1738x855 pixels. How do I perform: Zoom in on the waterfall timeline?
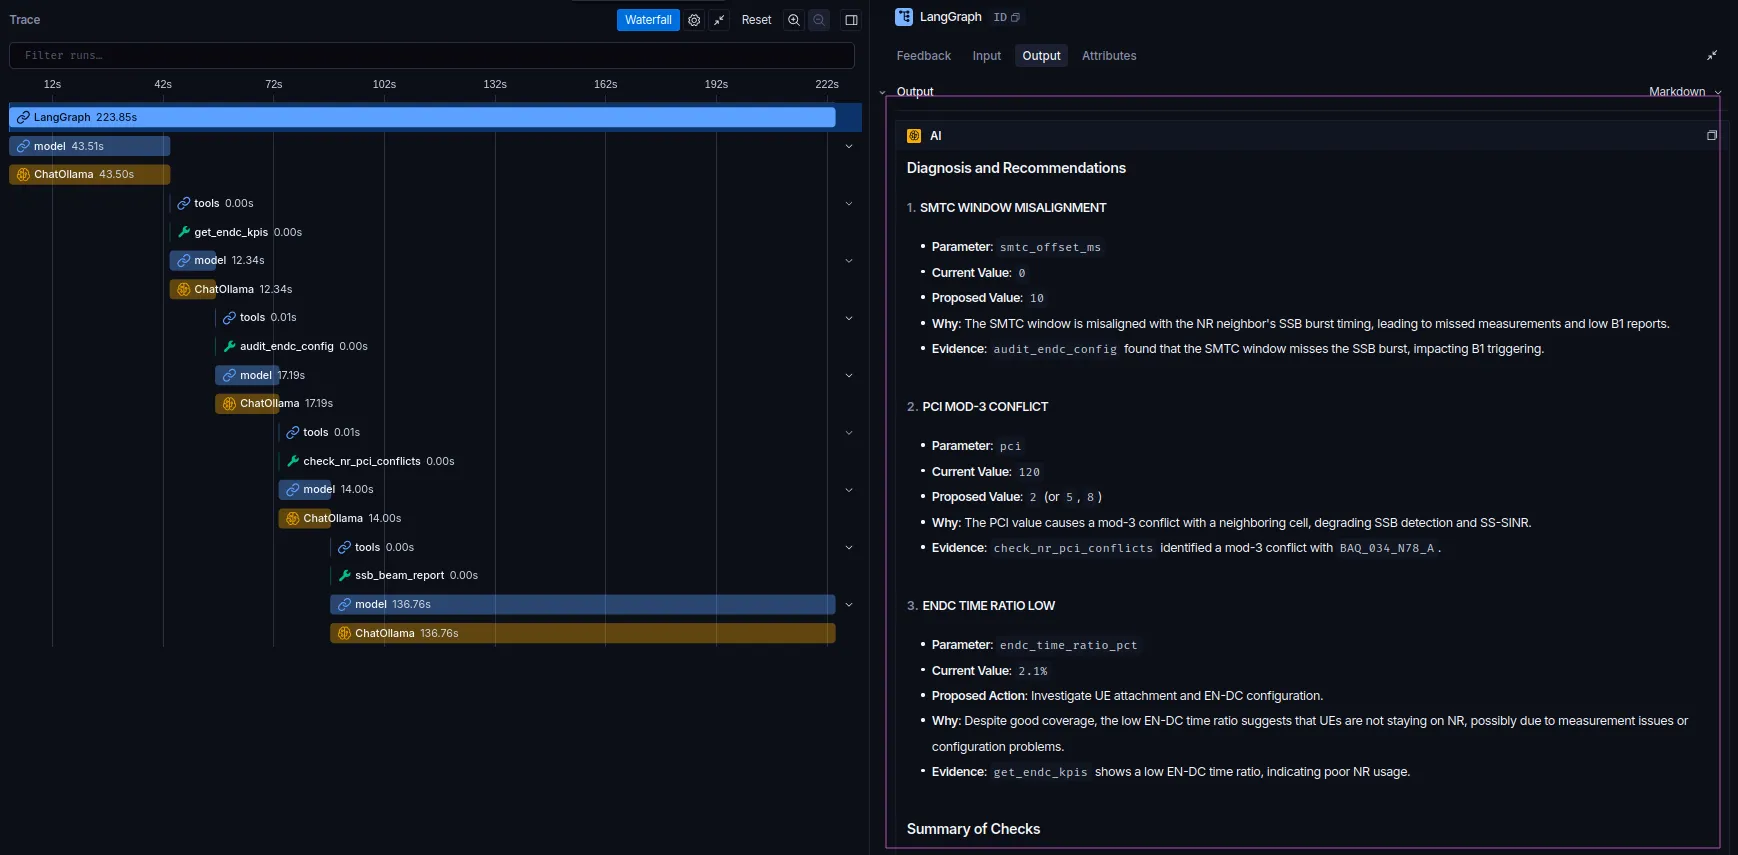pos(794,20)
